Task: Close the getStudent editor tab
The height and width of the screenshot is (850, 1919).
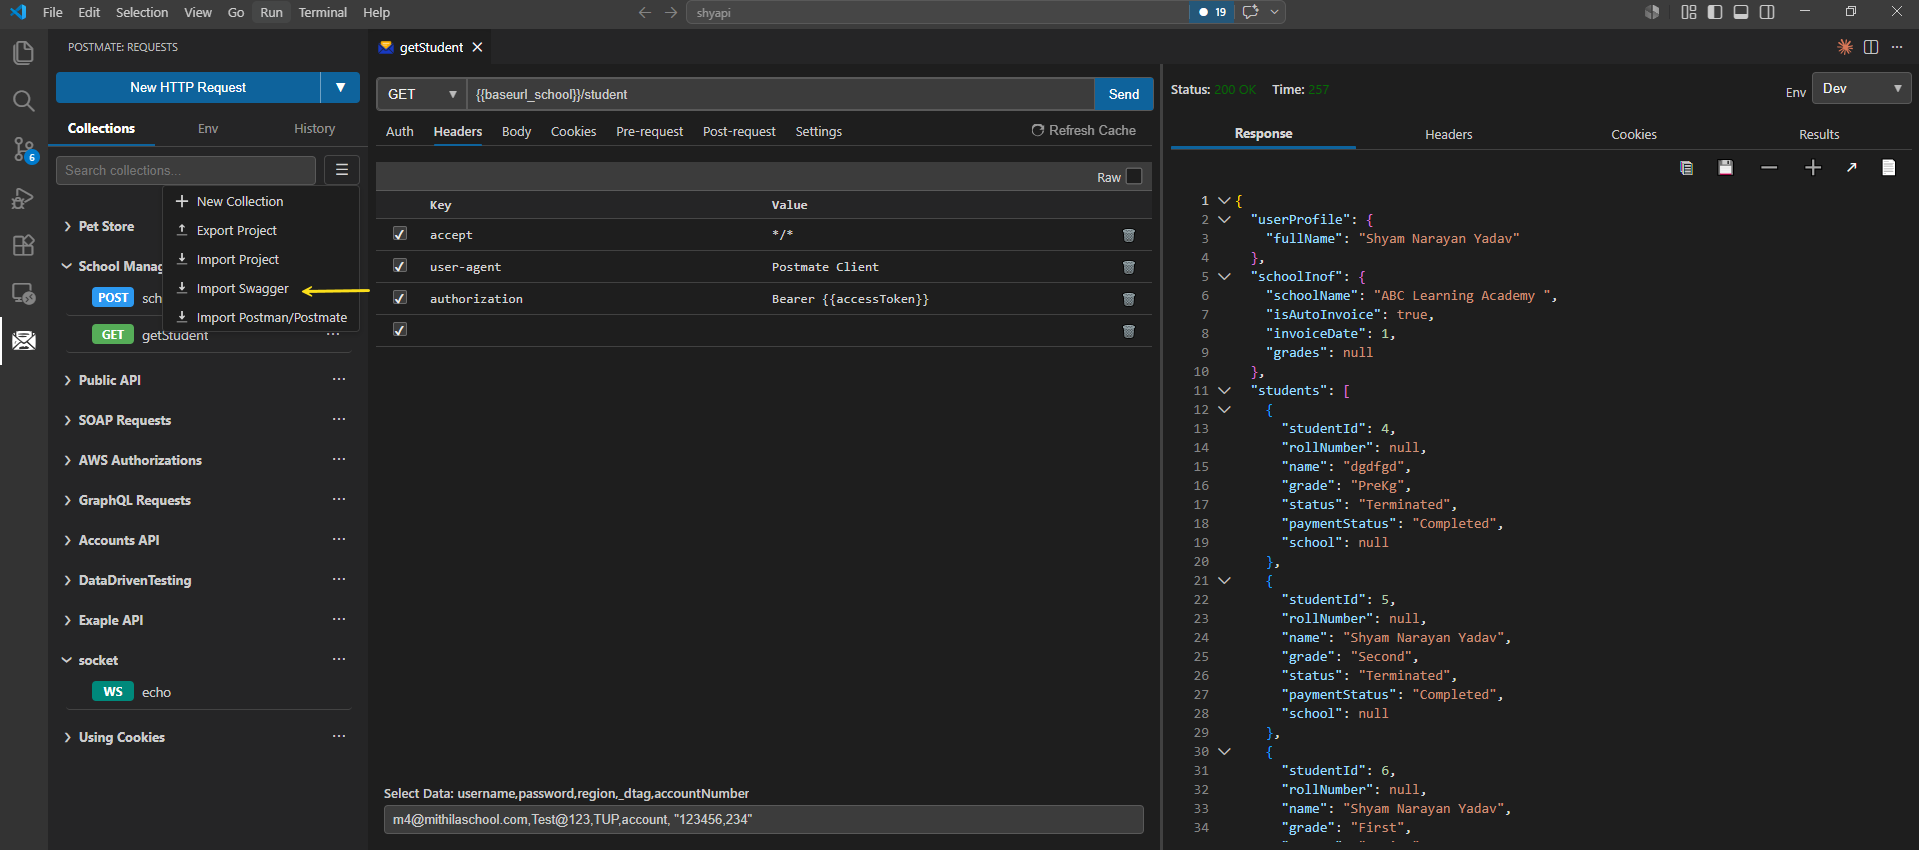Action: click(478, 47)
